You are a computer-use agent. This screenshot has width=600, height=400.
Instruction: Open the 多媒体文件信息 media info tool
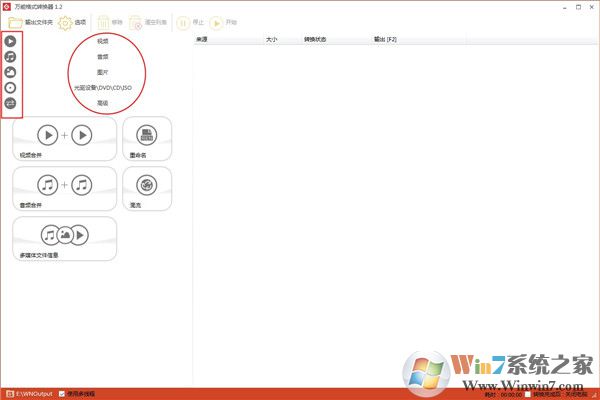coord(65,238)
